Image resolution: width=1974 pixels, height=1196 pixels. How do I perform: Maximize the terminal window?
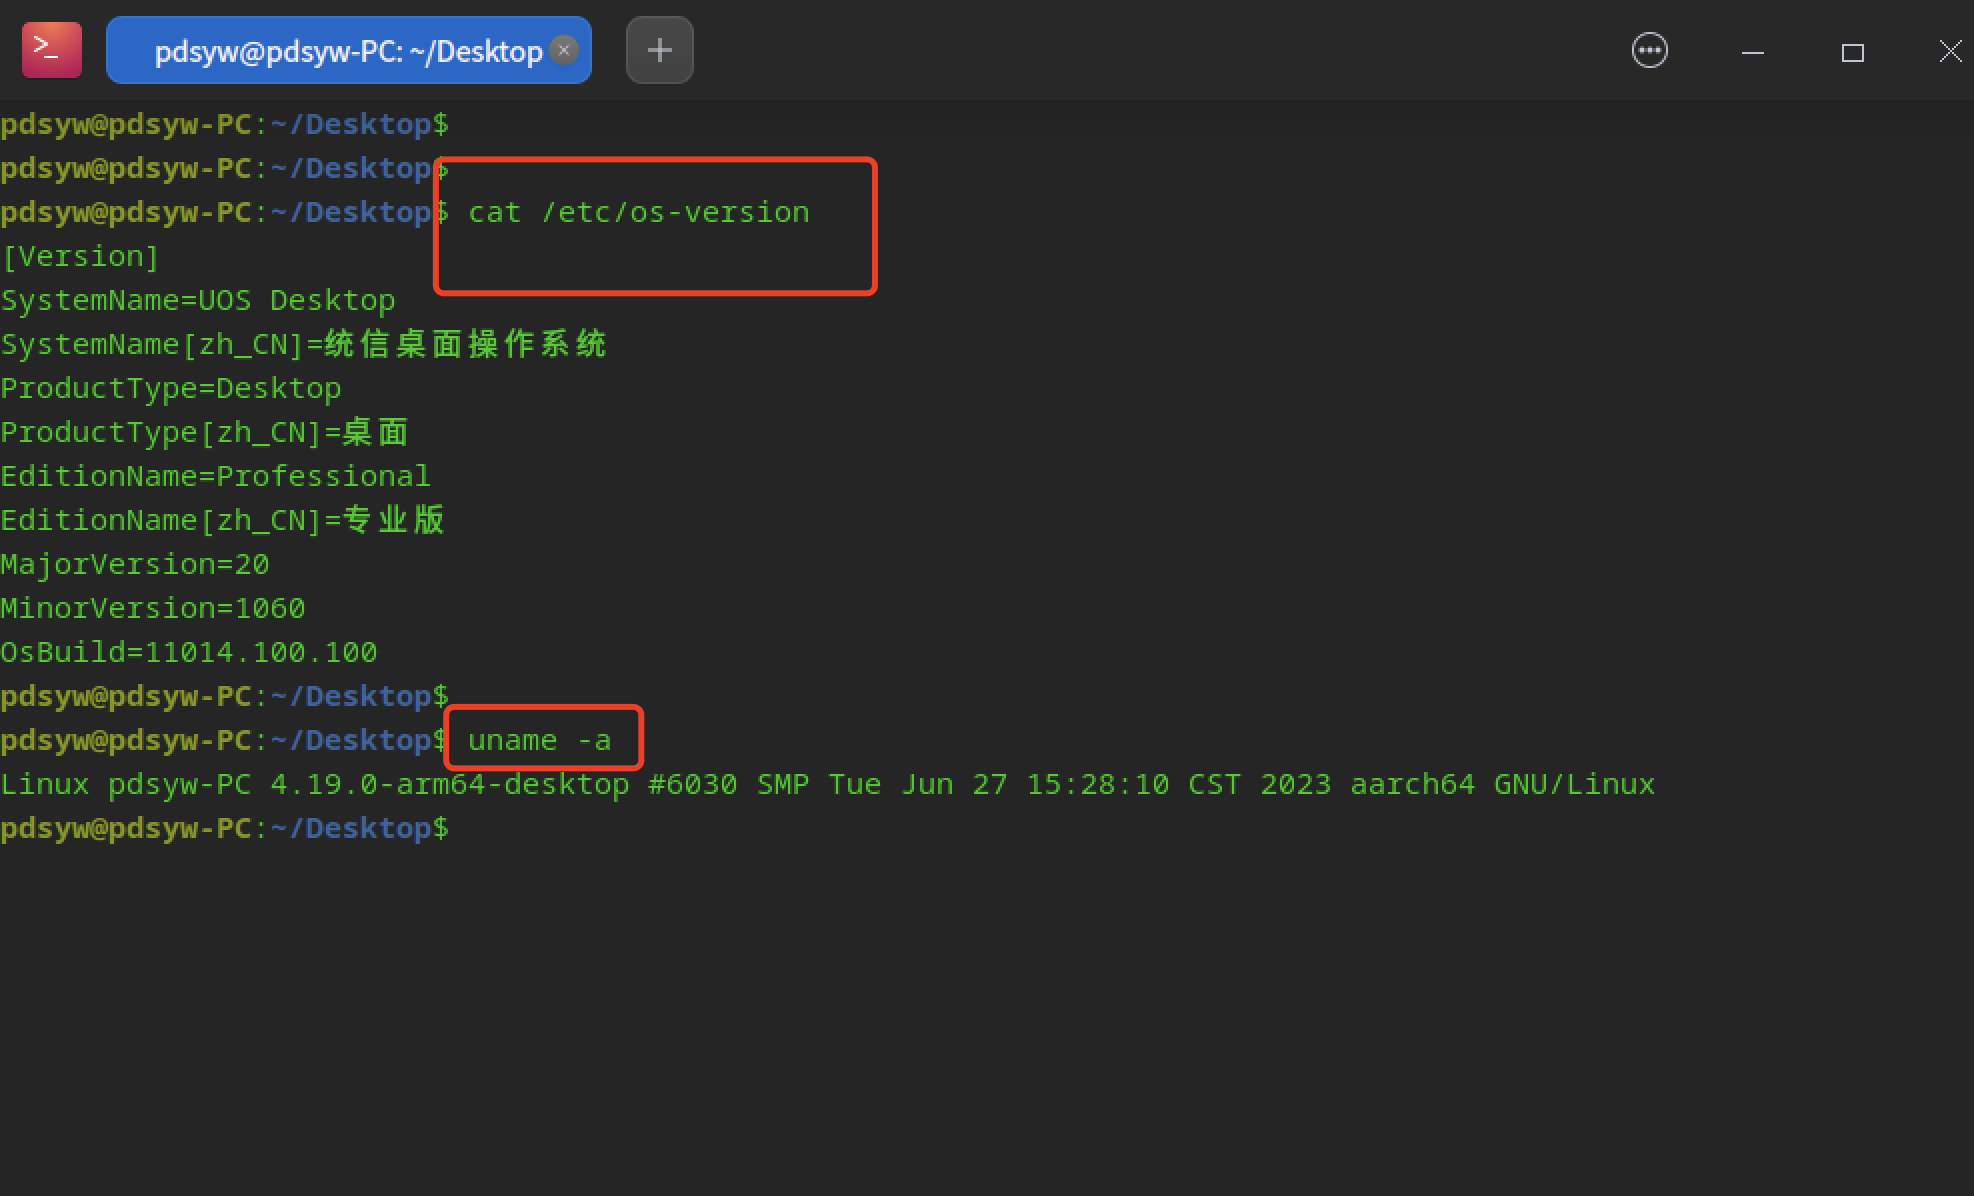pyautogui.click(x=1852, y=52)
